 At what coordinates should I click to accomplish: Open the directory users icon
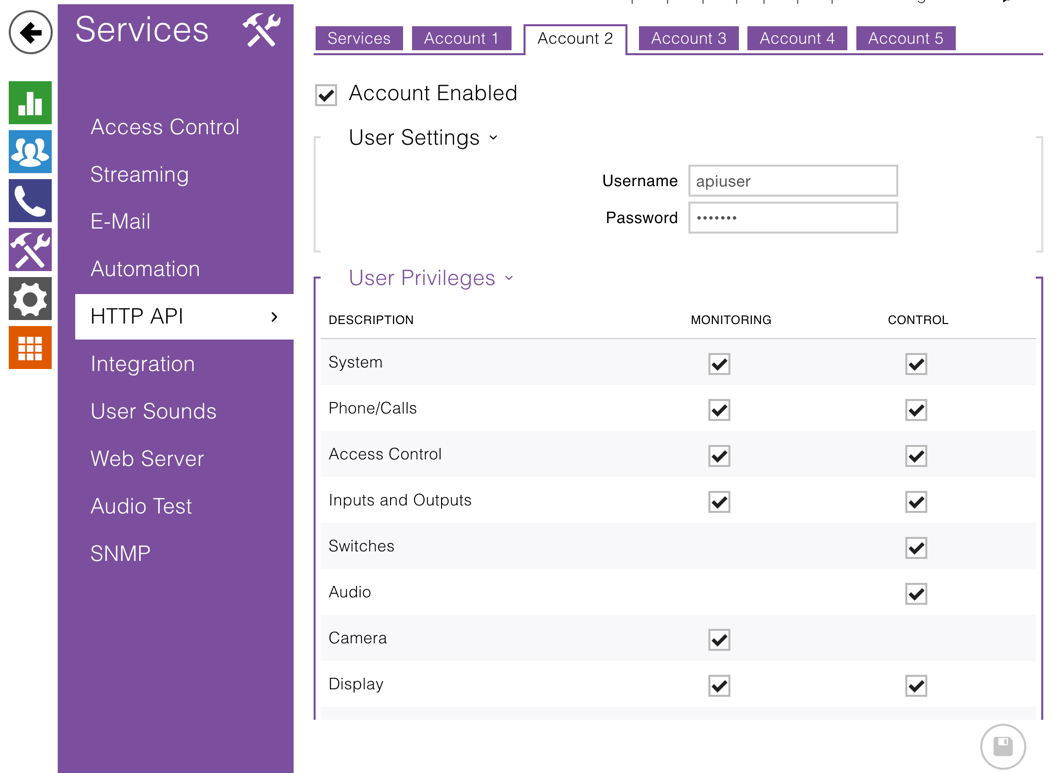click(30, 152)
